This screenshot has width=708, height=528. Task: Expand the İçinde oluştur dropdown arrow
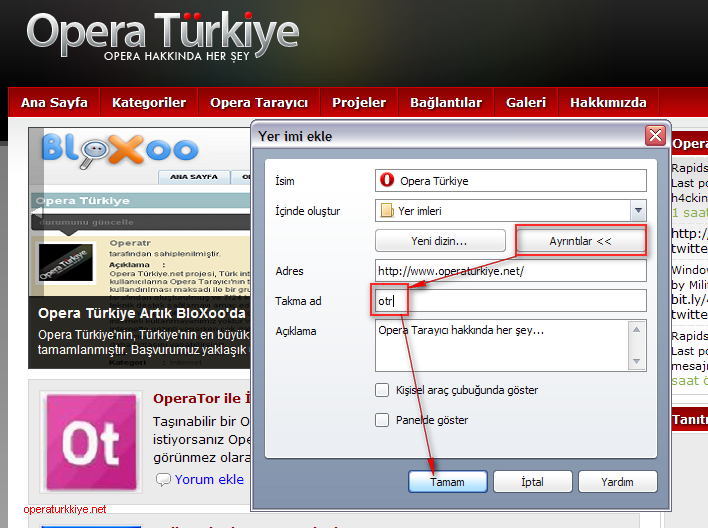[638, 210]
